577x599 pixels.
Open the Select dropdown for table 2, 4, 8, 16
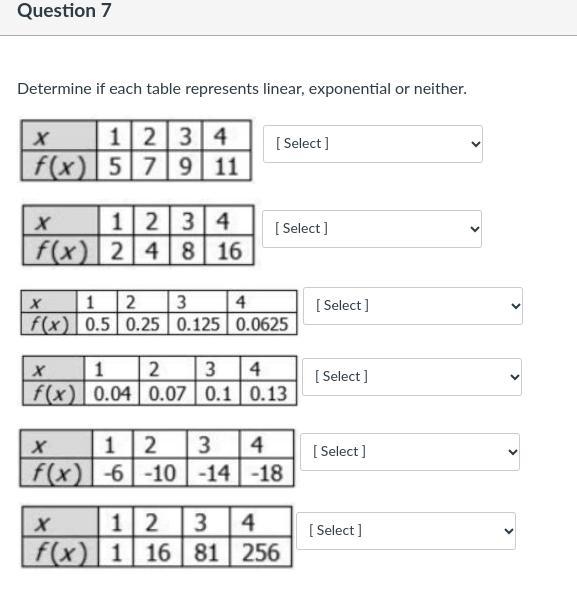click(x=372, y=229)
